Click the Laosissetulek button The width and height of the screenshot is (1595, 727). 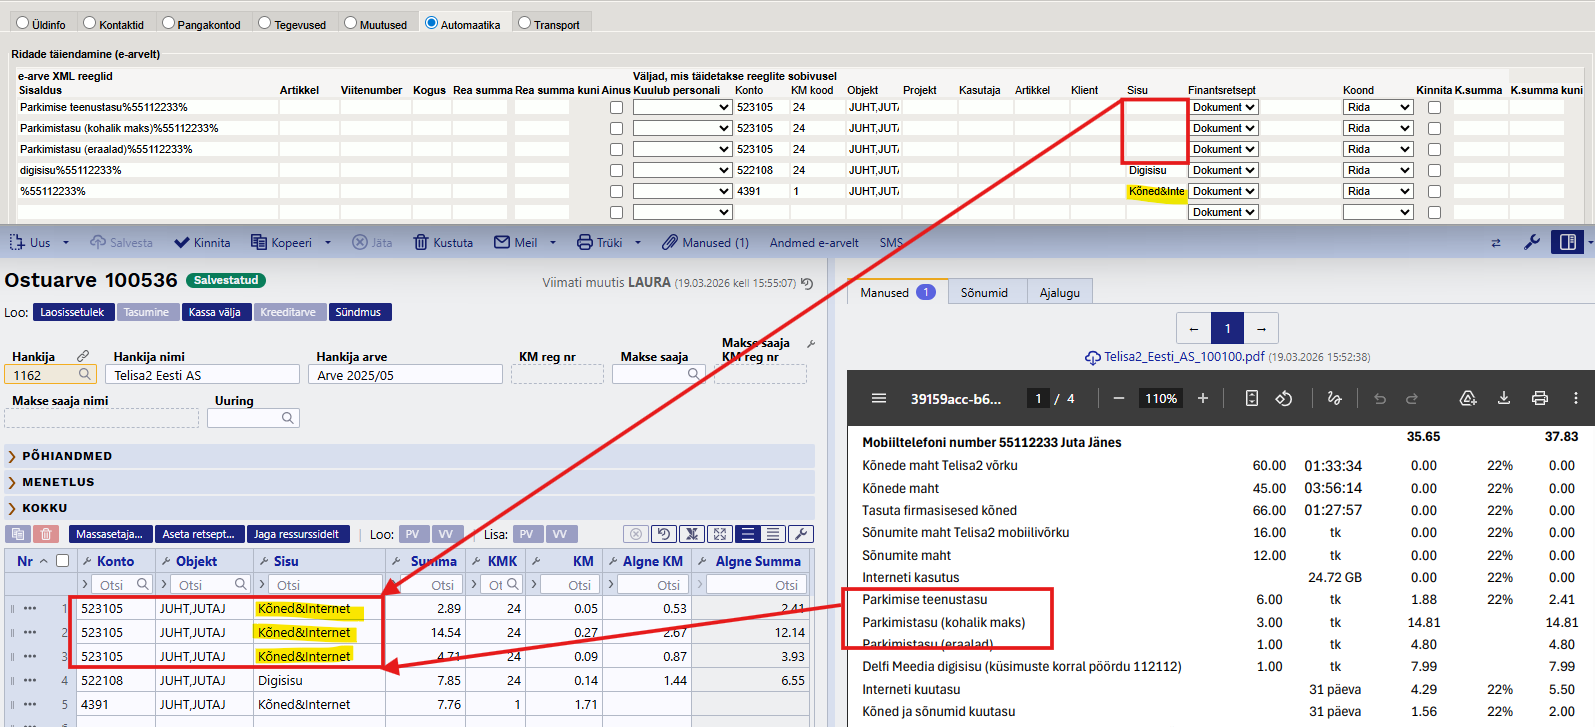72,312
